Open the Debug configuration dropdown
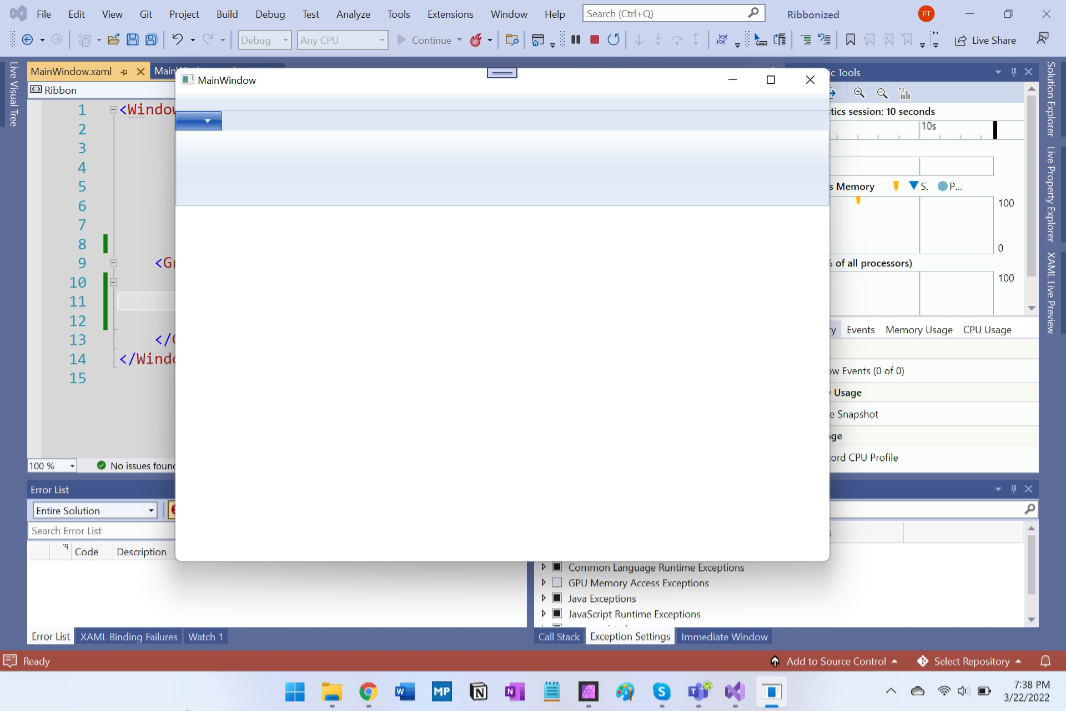This screenshot has width=1066, height=711. pyautogui.click(x=265, y=40)
